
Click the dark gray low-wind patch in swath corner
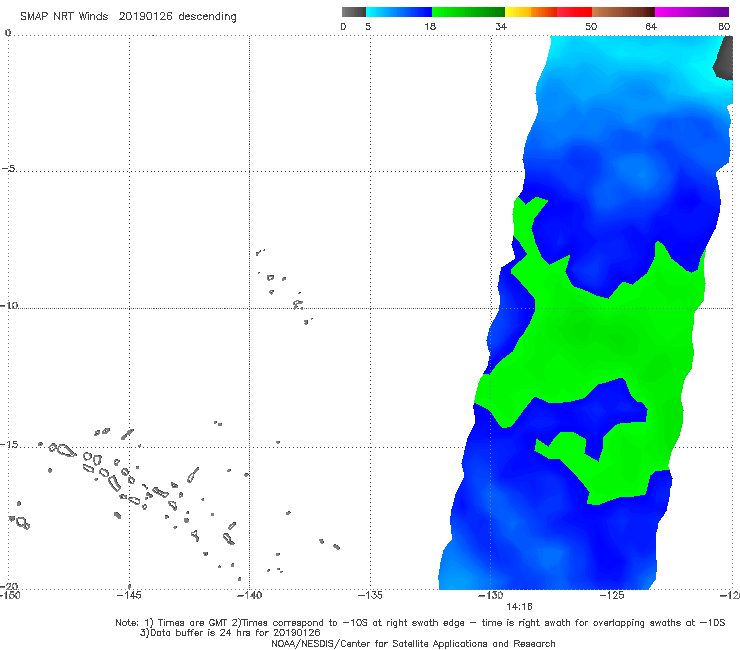tap(723, 58)
